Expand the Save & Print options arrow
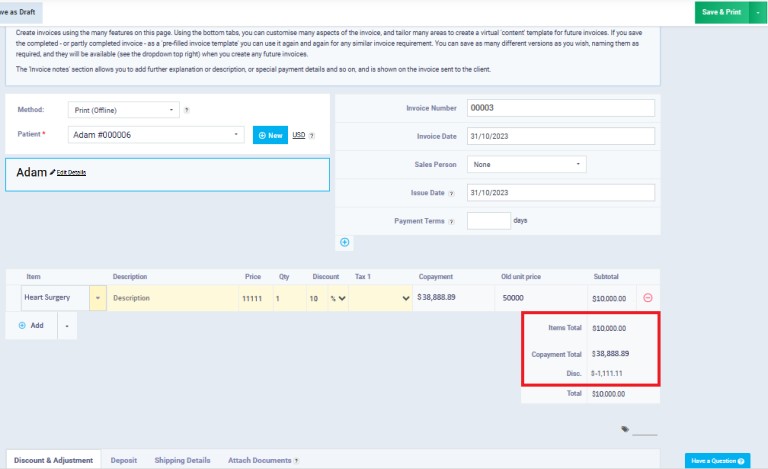The height and width of the screenshot is (469, 768). 759,12
